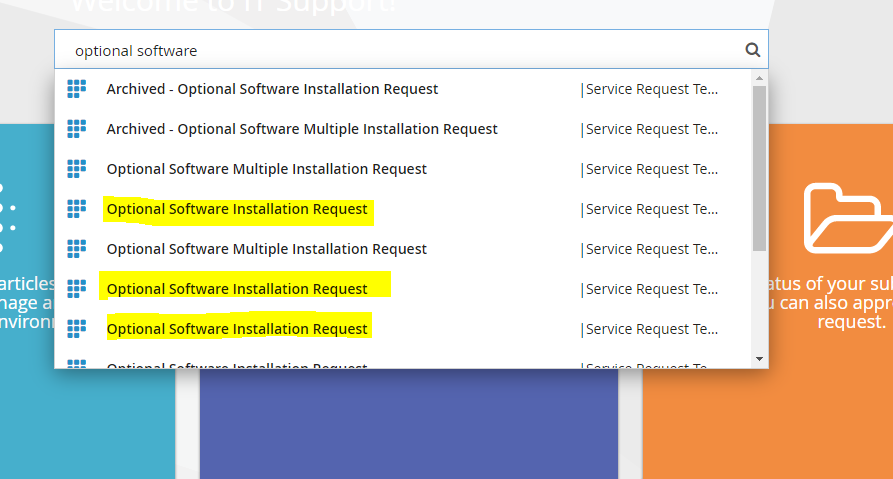Screen dimensions: 893x479
Task: Choose the second highlighted Optional Software Installation Request
Action: point(237,289)
